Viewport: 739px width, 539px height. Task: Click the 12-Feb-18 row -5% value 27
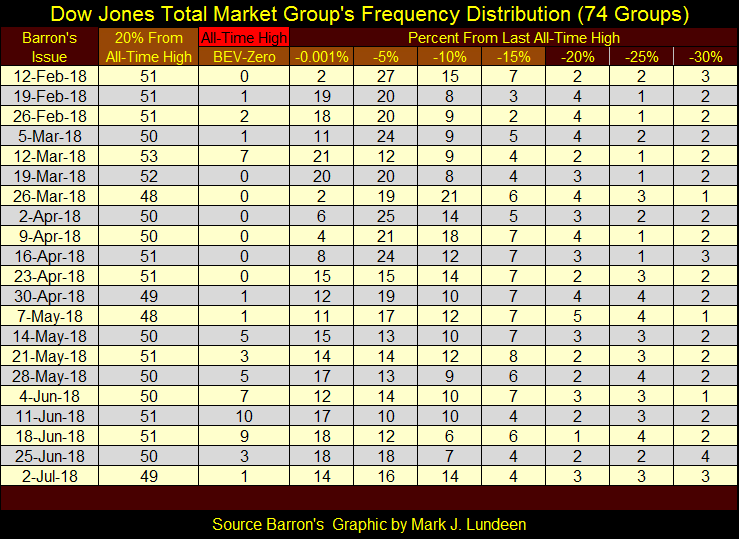tap(386, 76)
